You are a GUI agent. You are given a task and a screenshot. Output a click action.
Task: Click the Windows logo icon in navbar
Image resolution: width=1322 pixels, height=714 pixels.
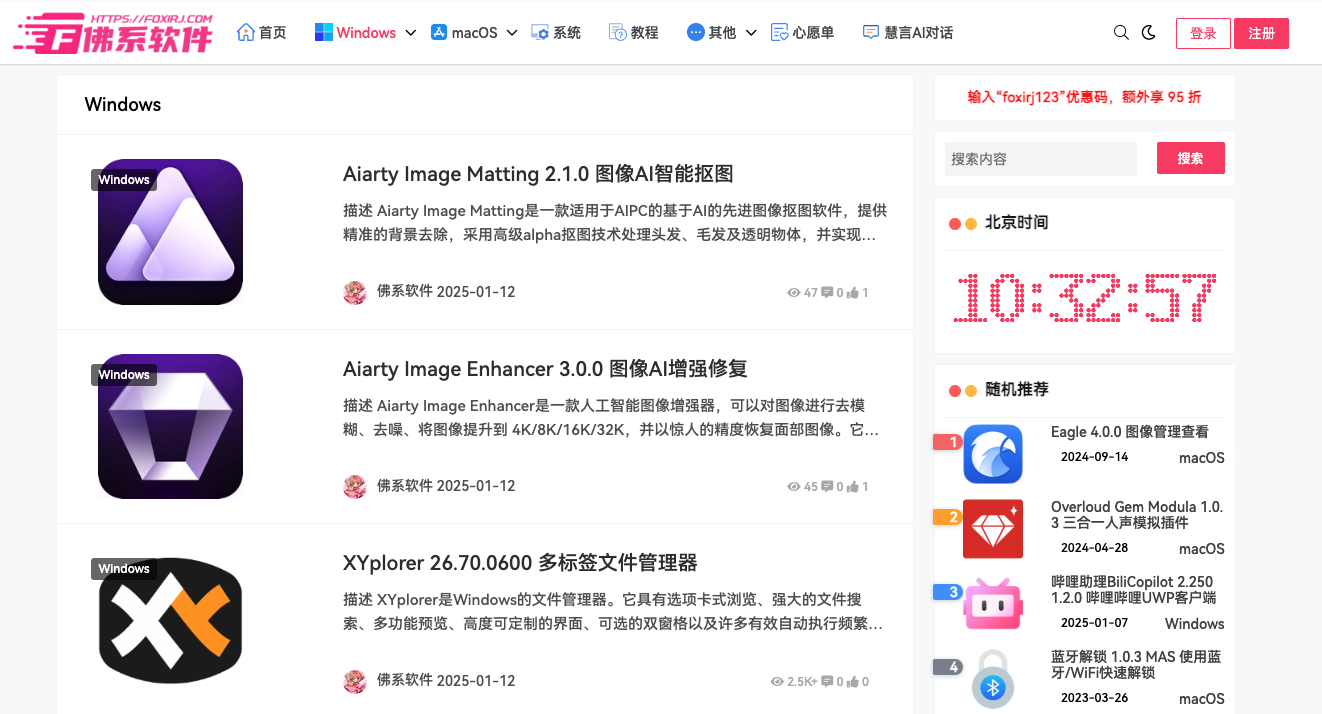(x=324, y=32)
